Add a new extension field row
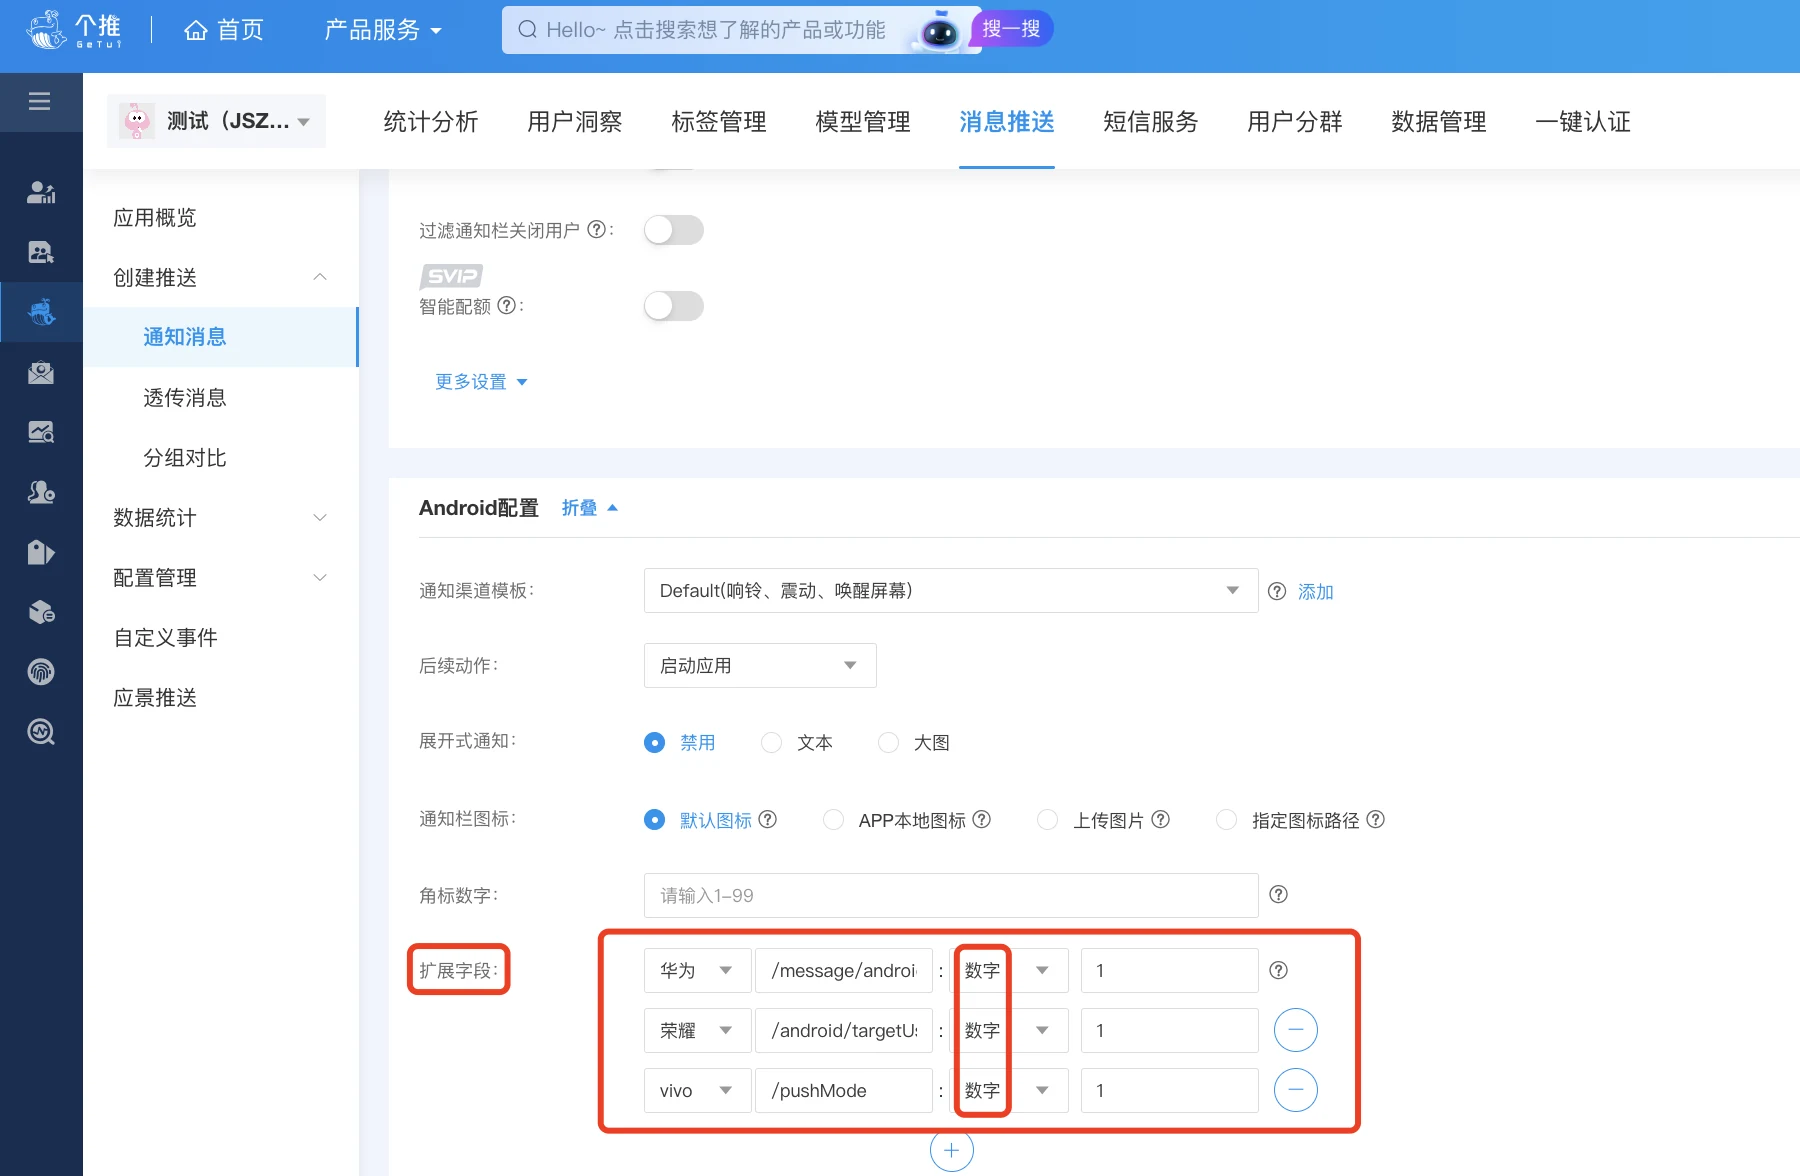Viewport: 1800px width, 1176px height. coord(951,1150)
